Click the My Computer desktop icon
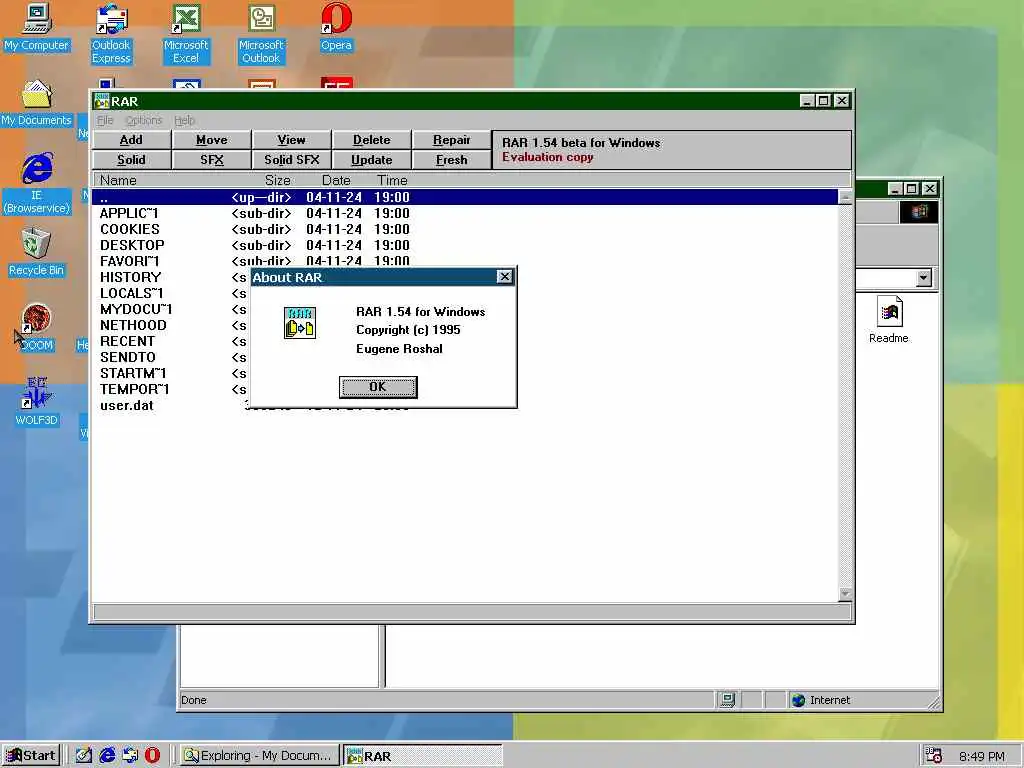The height and width of the screenshot is (768, 1024). click(x=37, y=27)
